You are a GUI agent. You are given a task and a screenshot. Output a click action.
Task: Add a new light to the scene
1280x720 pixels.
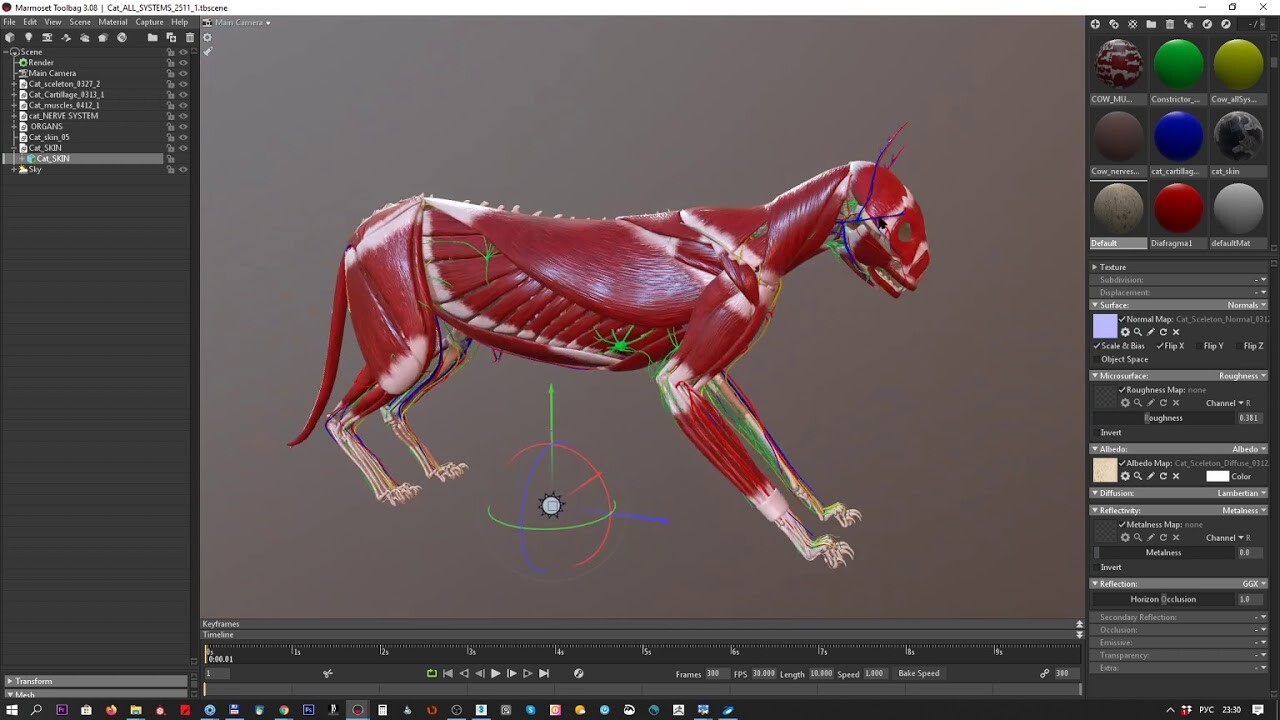[x=28, y=38]
